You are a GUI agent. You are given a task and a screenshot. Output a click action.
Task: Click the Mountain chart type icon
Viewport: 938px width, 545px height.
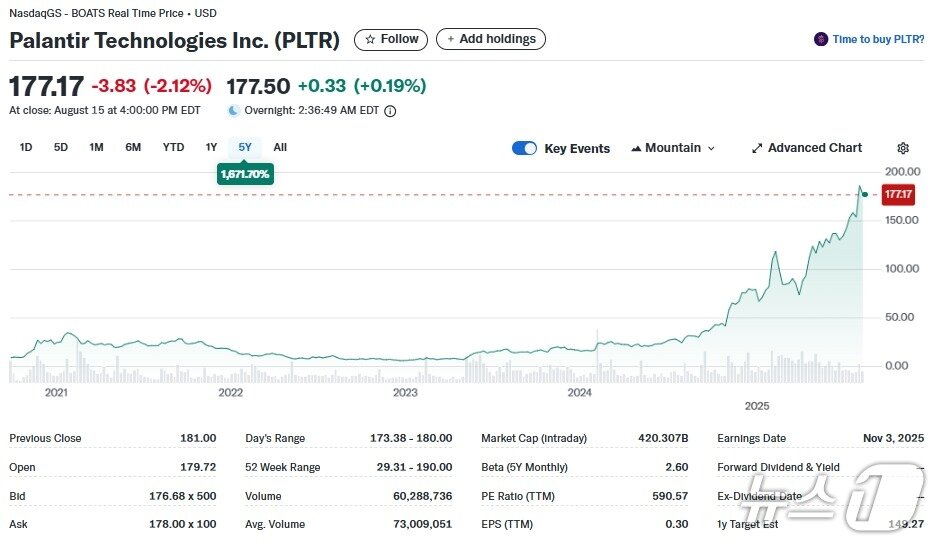point(636,148)
